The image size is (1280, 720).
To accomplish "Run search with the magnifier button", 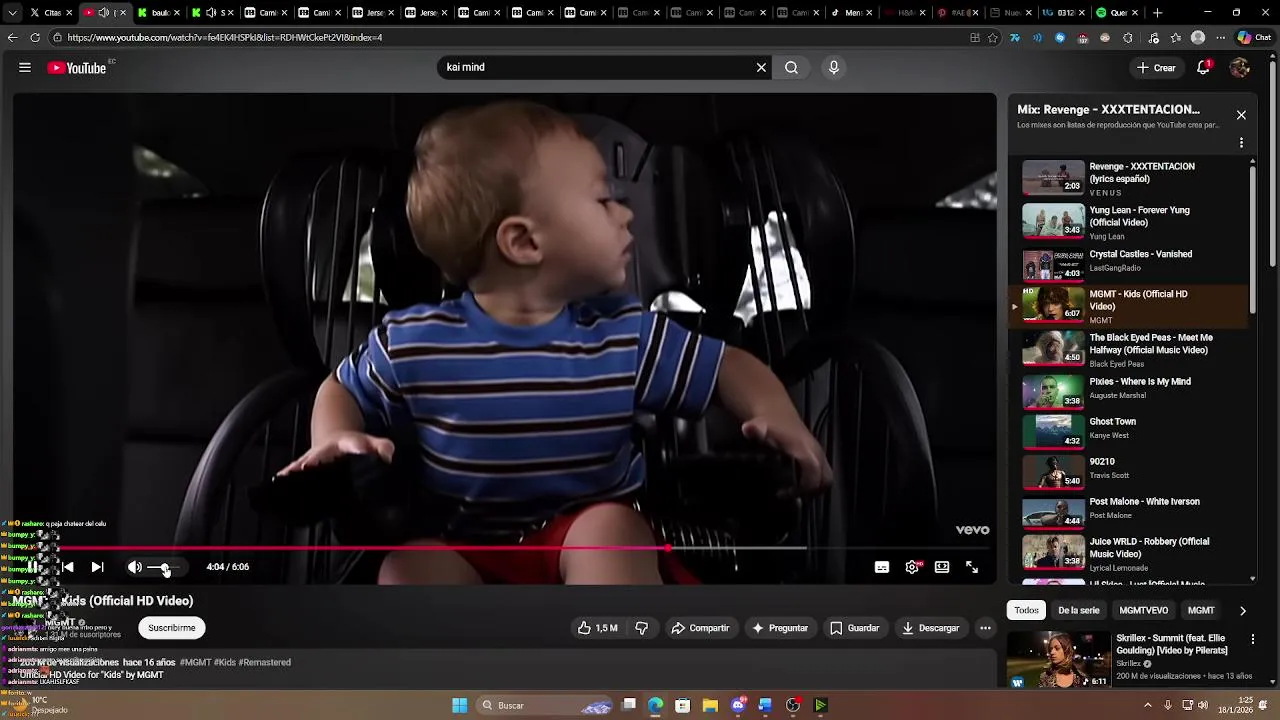I will coord(791,68).
